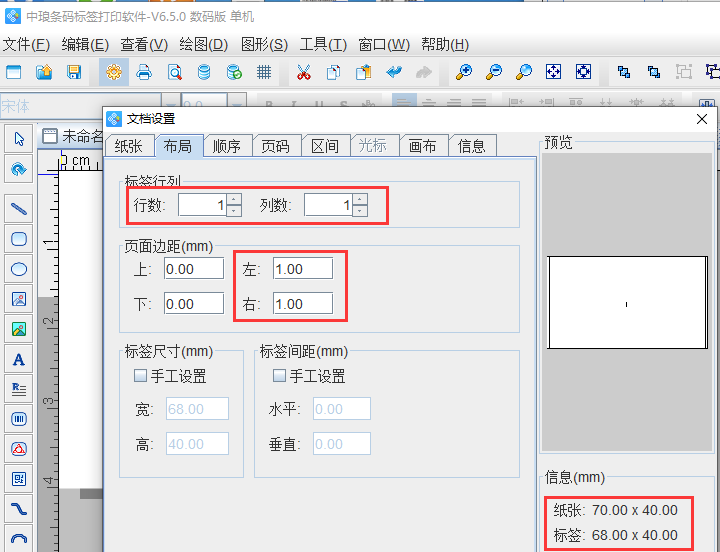Click the left margin input field
Viewport: 720px width, 552px height.
pos(302,268)
